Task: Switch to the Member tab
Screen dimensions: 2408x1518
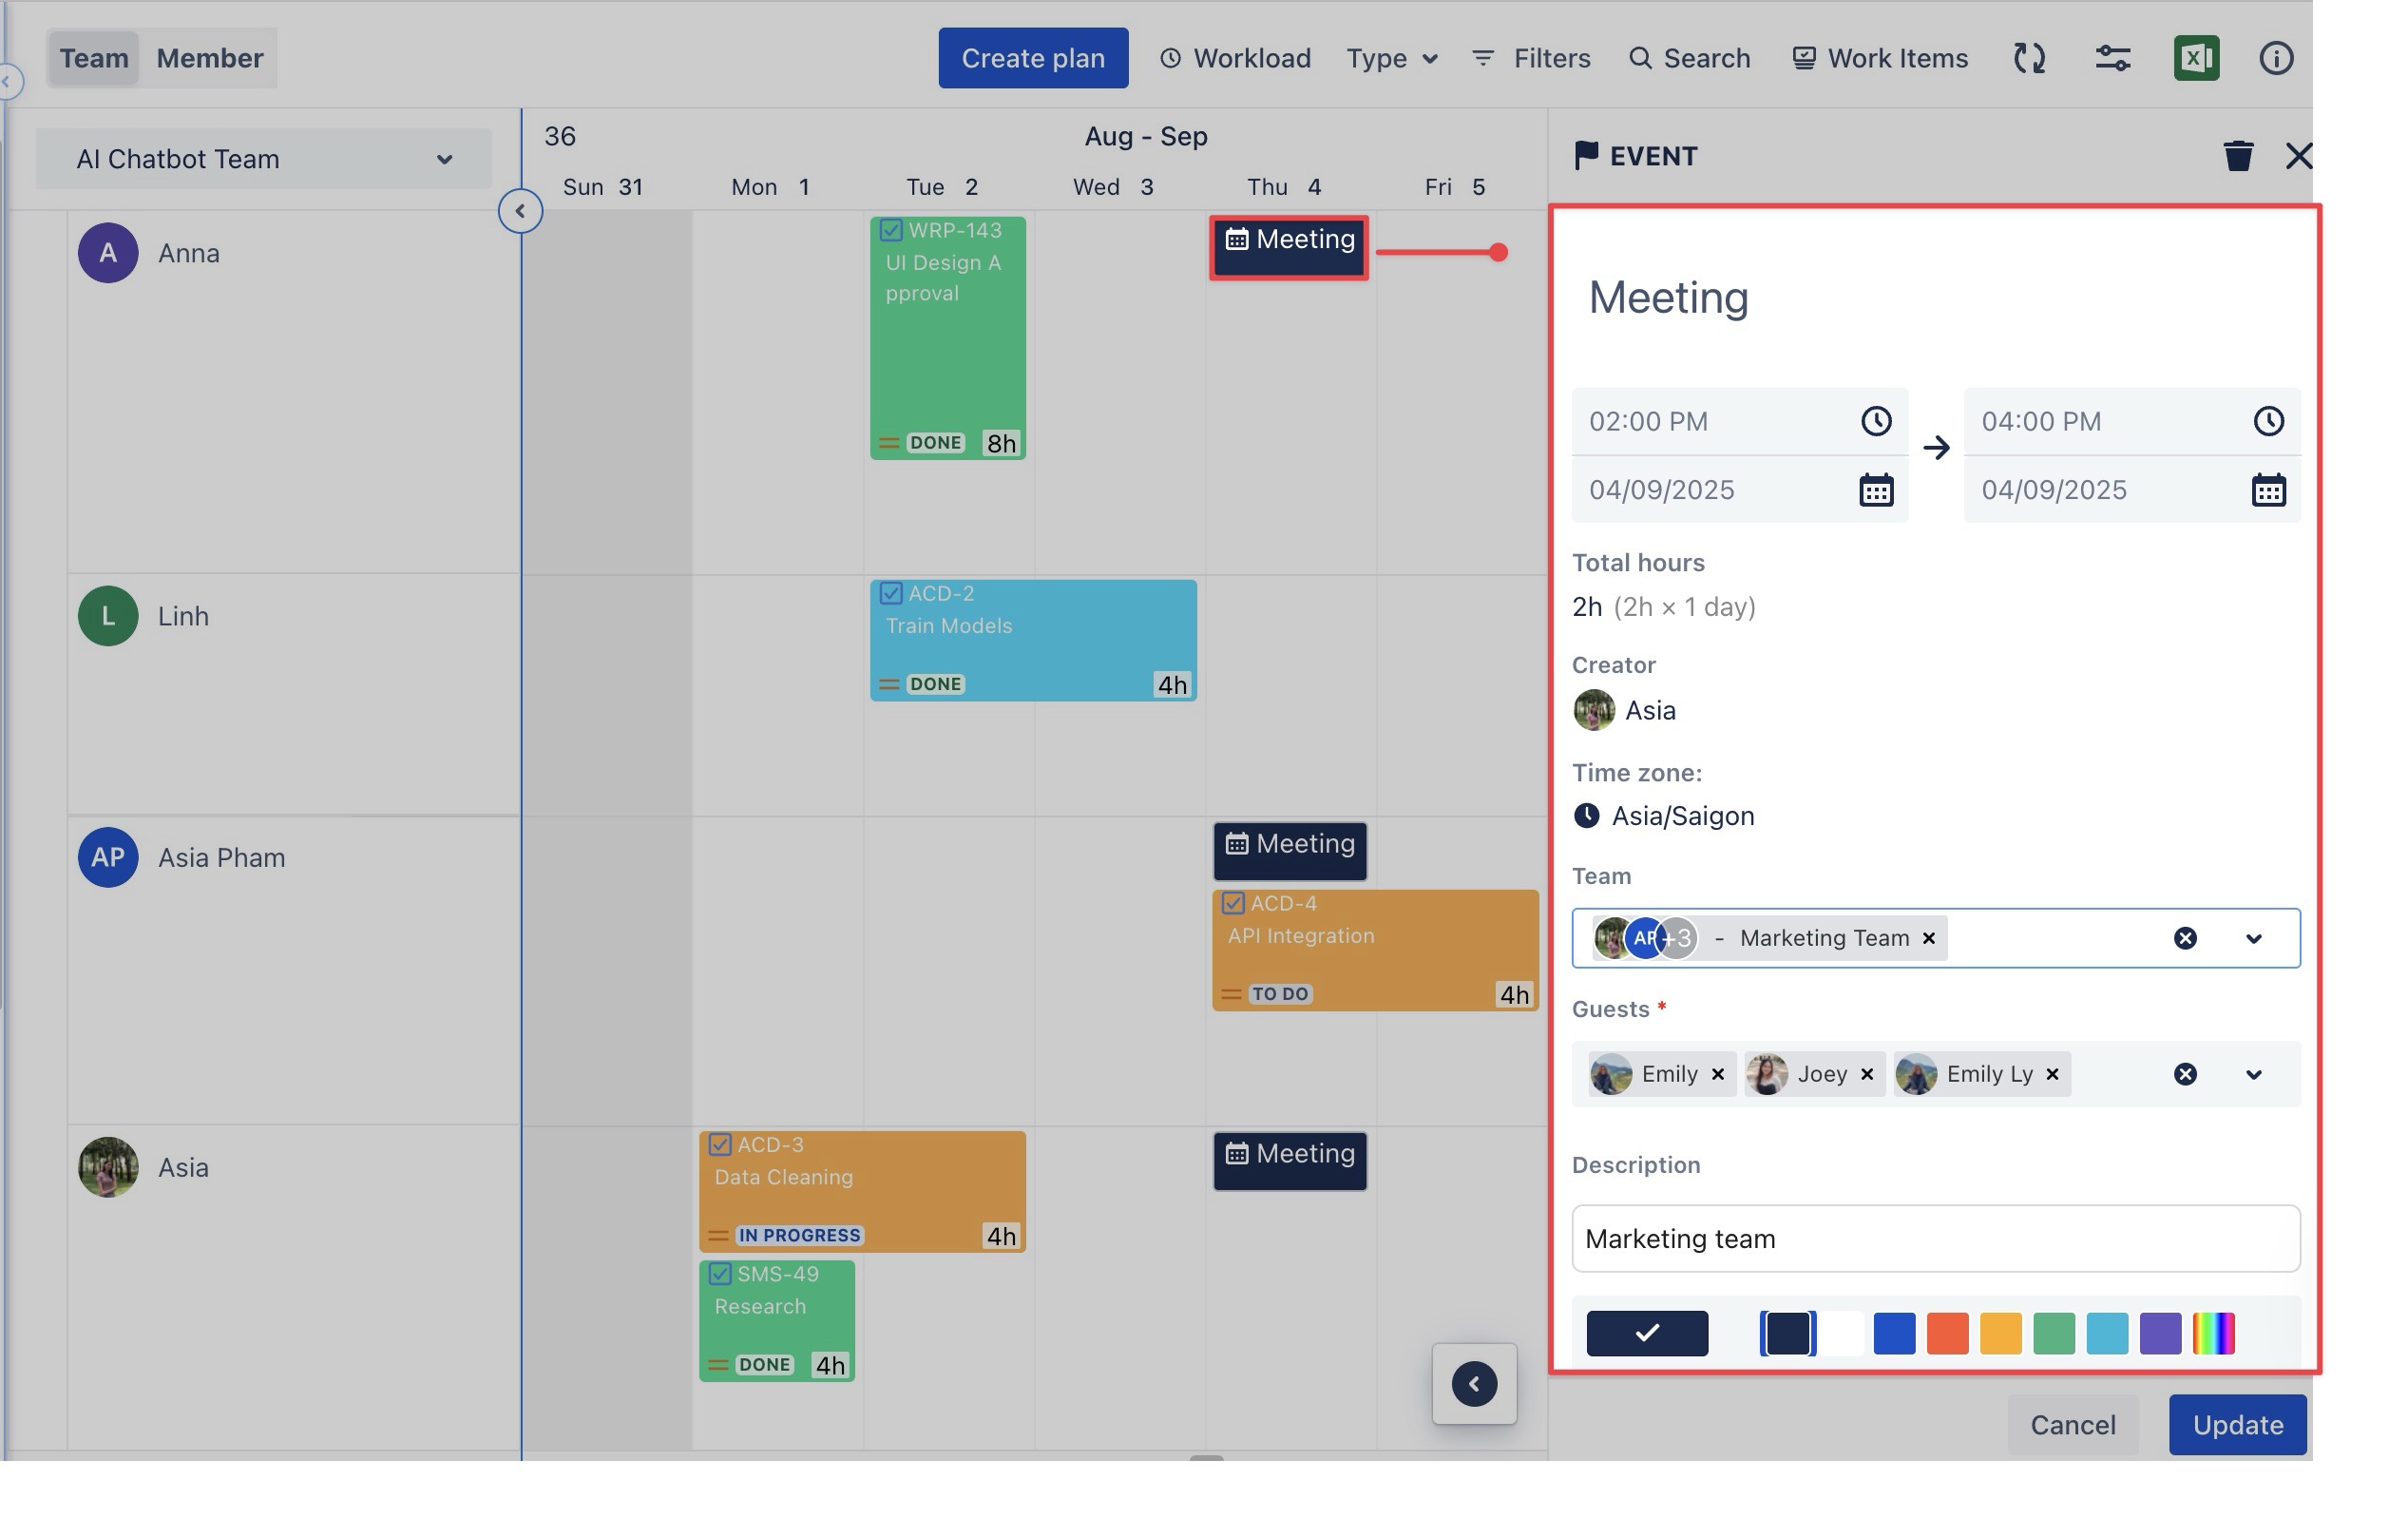Action: 209,58
